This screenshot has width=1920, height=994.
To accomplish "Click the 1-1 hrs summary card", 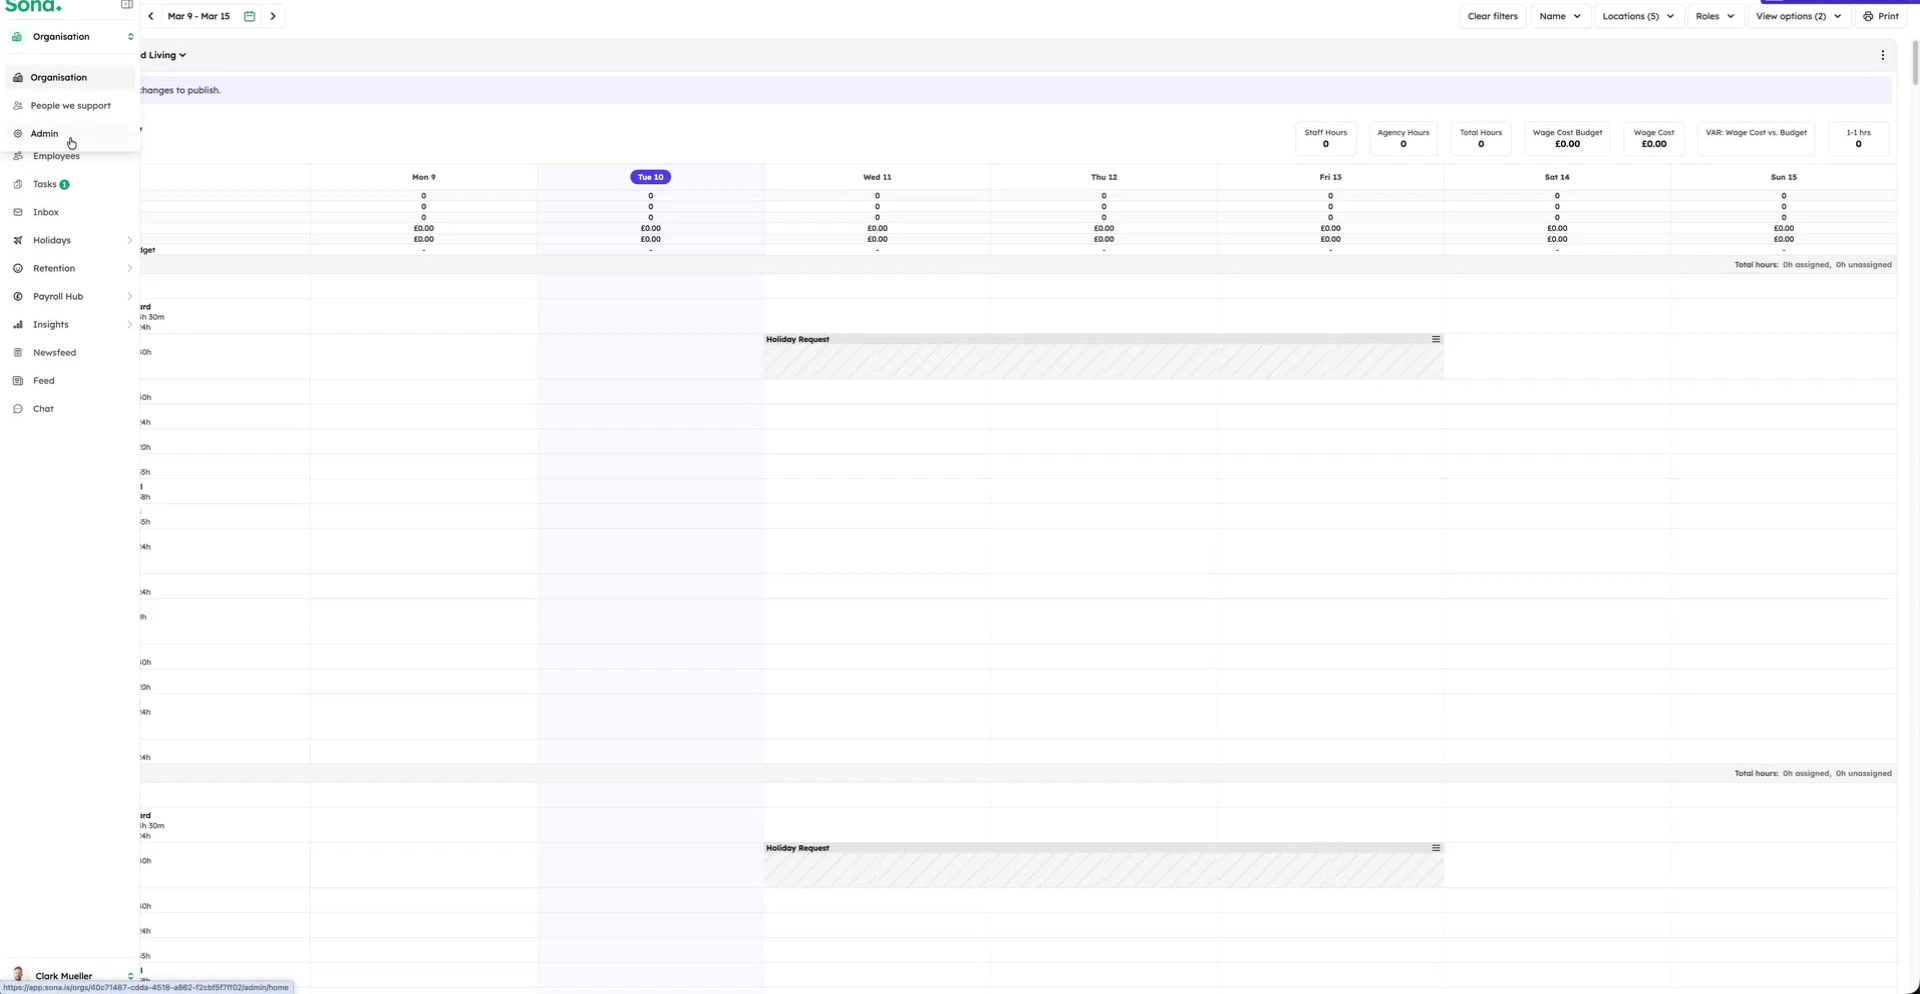I will [1858, 138].
